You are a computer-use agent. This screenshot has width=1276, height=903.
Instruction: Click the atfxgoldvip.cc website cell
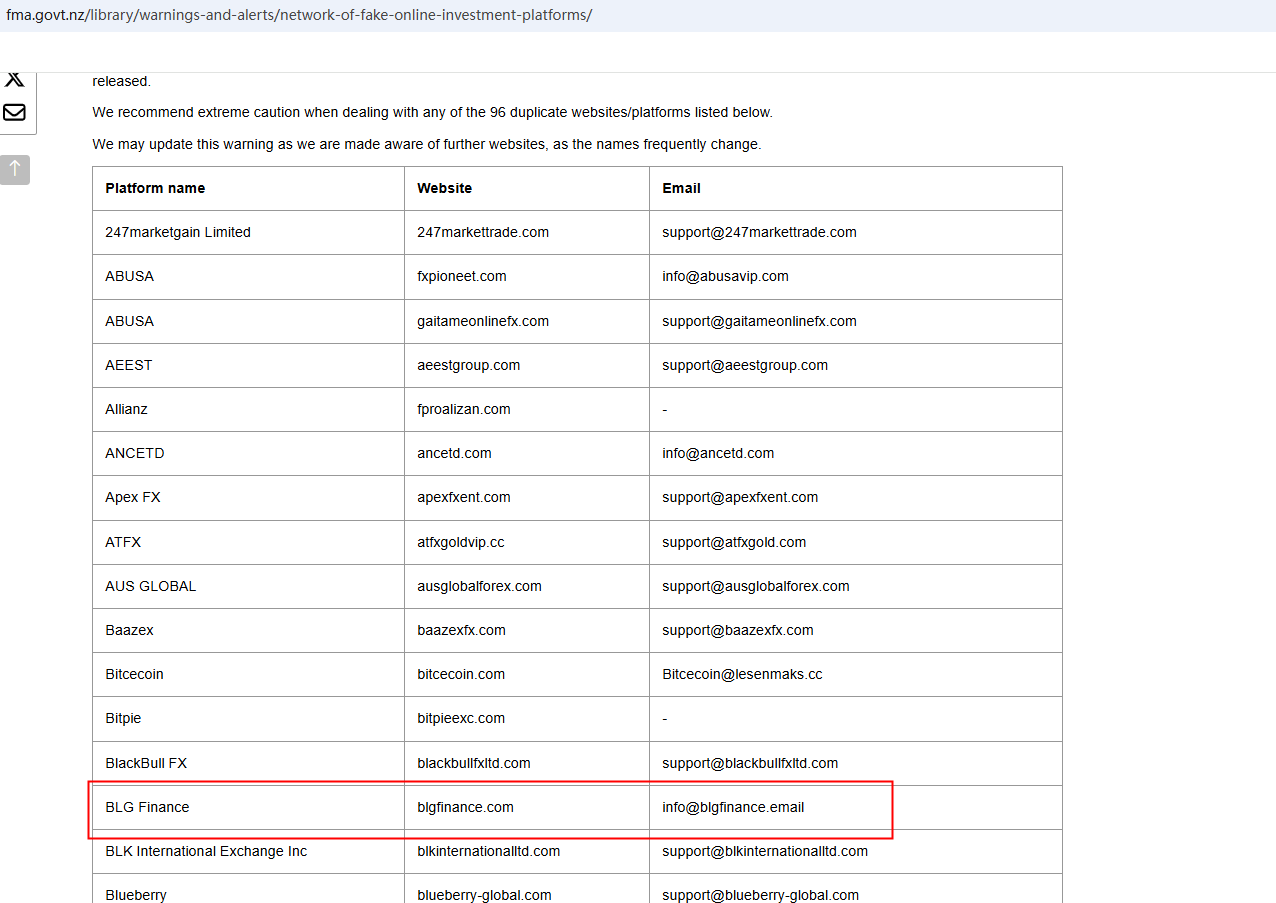tap(461, 542)
